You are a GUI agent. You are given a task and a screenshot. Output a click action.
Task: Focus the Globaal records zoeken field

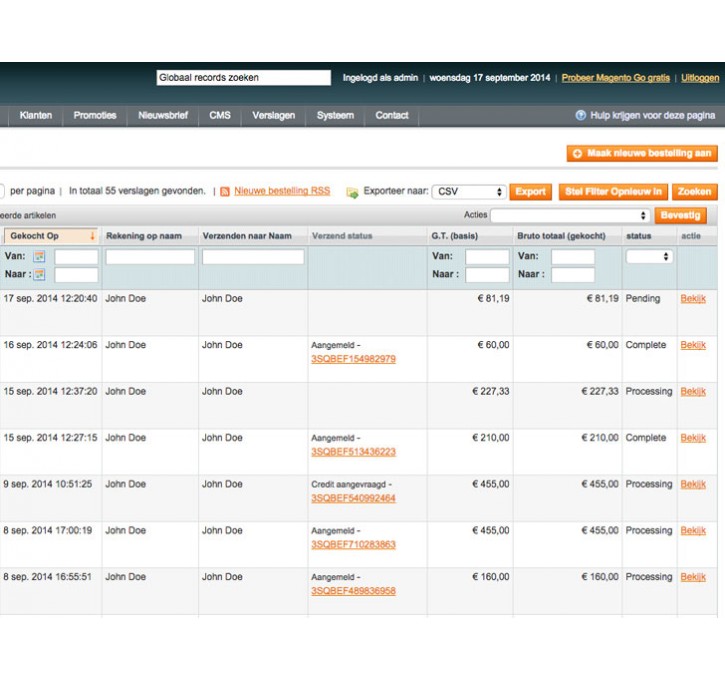point(244,78)
